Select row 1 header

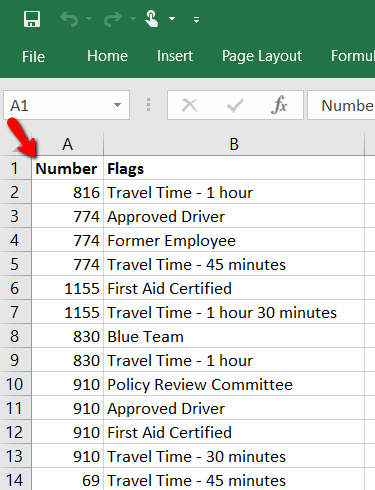pyautogui.click(x=16, y=168)
